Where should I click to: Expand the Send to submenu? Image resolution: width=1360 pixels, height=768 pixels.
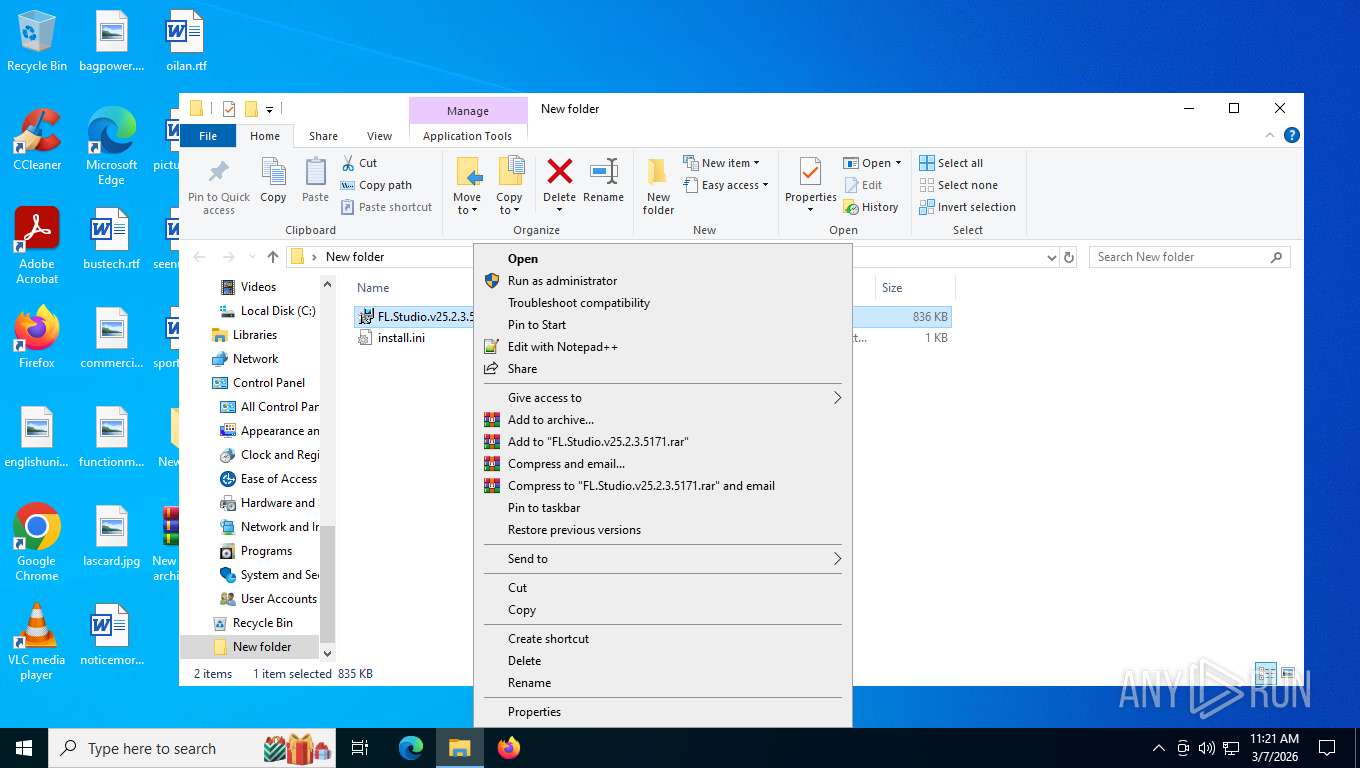[662, 559]
